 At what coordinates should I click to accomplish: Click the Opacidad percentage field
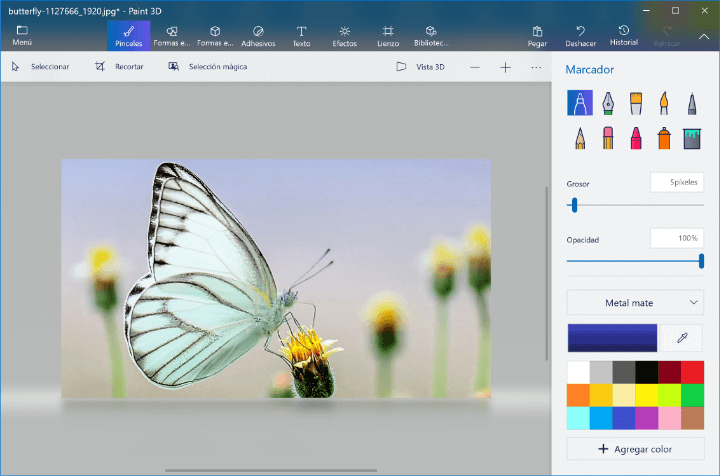point(677,238)
